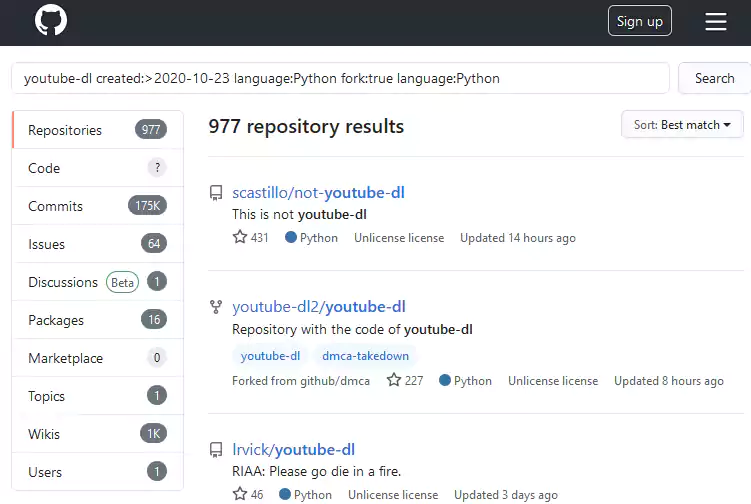Select the Discussions filter in sidebar
751x504 pixels.
point(98,282)
